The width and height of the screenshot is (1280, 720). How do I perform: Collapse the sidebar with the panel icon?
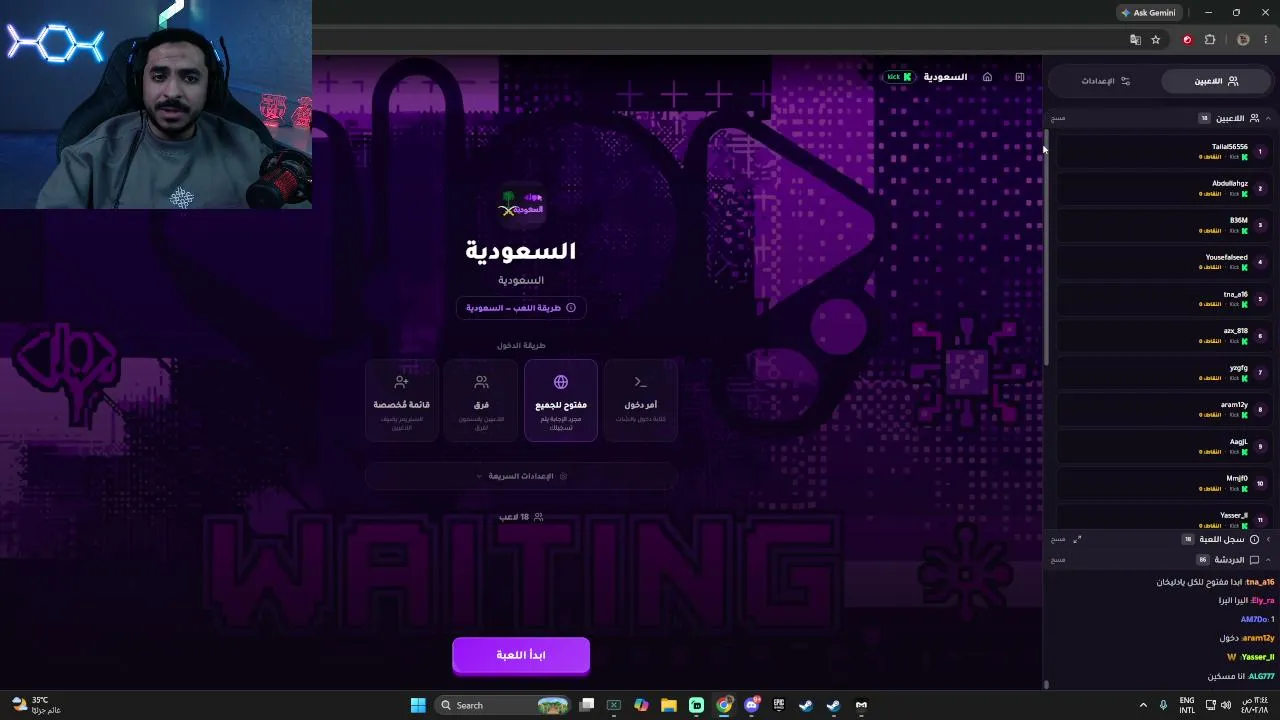[1019, 77]
